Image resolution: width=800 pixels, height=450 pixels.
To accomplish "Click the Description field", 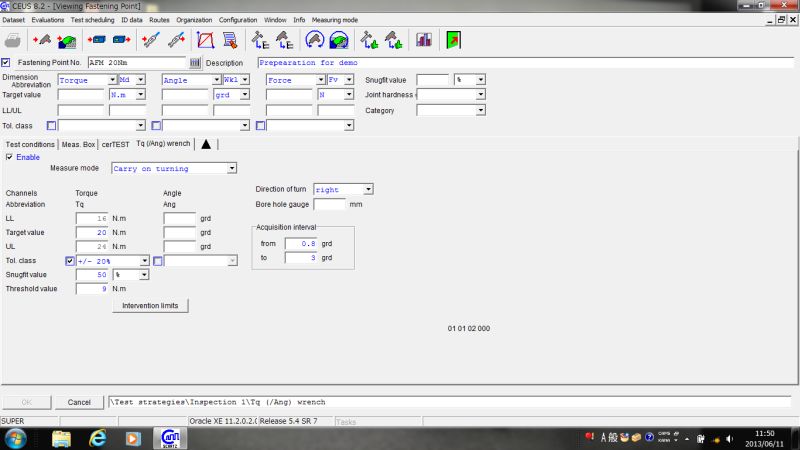I will tap(526, 63).
